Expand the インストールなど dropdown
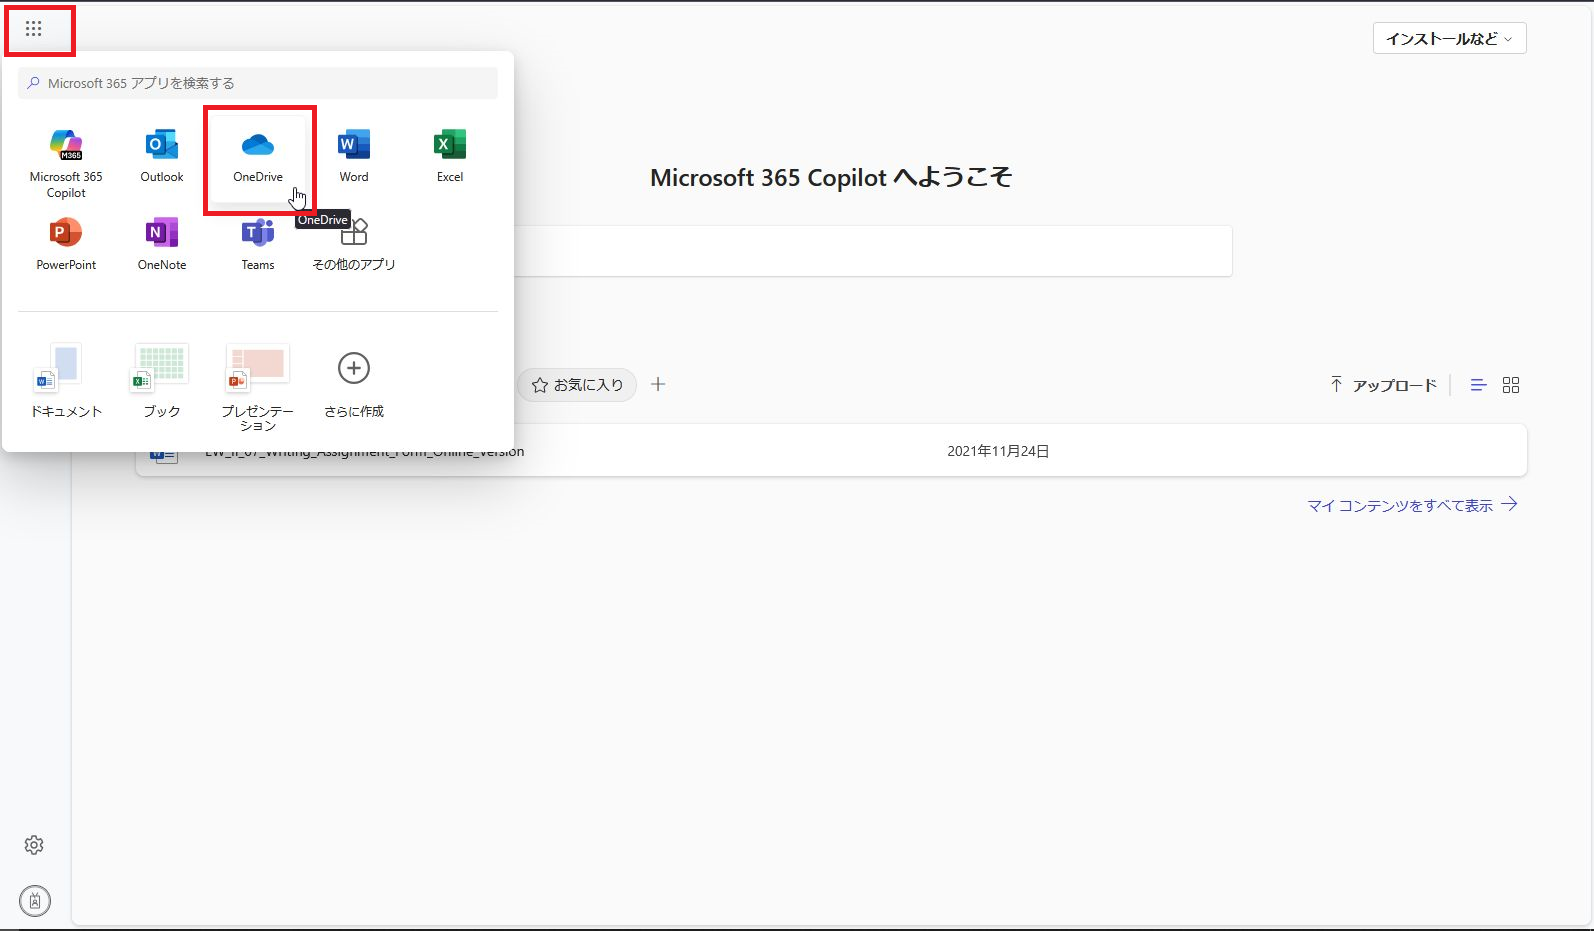 [x=1449, y=38]
